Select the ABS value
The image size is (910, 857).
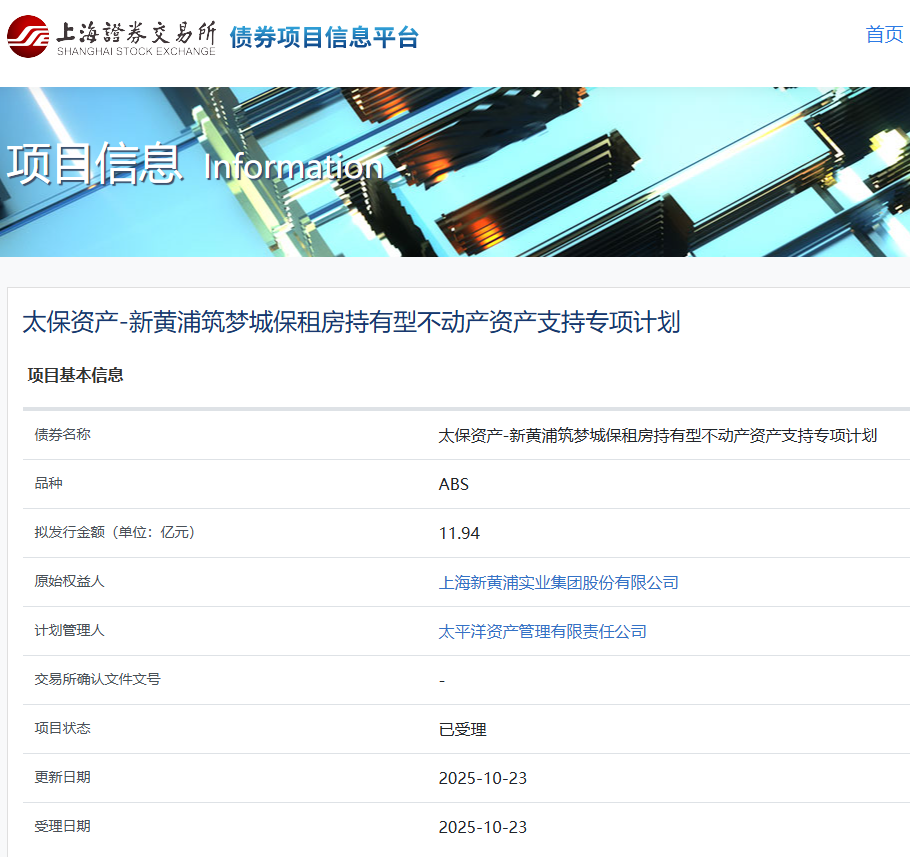(453, 484)
